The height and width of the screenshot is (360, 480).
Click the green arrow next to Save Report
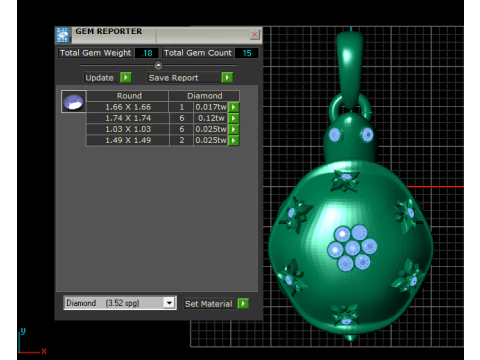pos(227,77)
